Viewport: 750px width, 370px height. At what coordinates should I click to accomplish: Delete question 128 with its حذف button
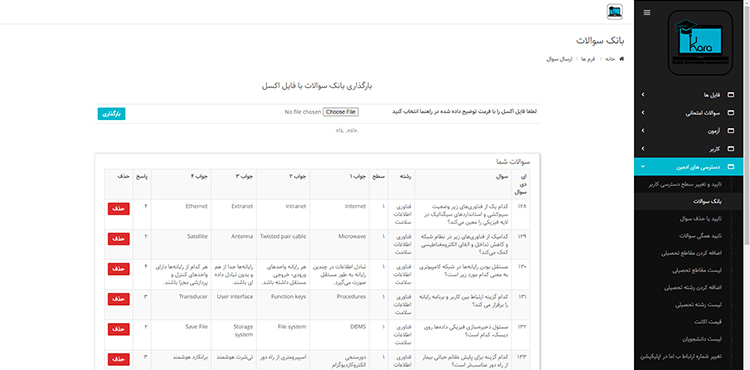pos(119,208)
